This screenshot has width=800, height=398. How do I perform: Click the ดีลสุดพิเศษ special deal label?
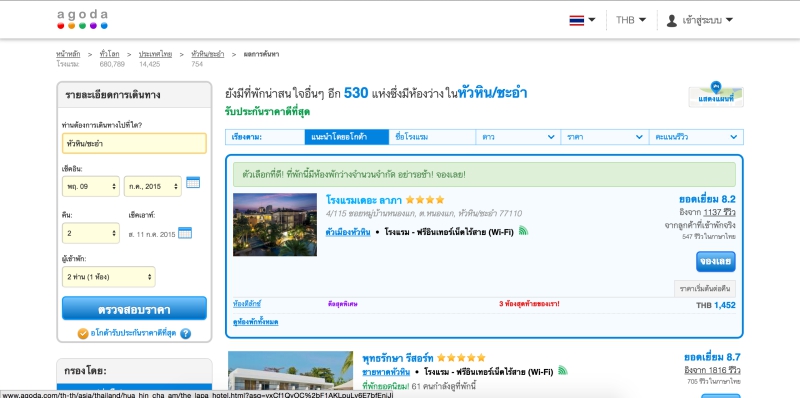(x=342, y=304)
